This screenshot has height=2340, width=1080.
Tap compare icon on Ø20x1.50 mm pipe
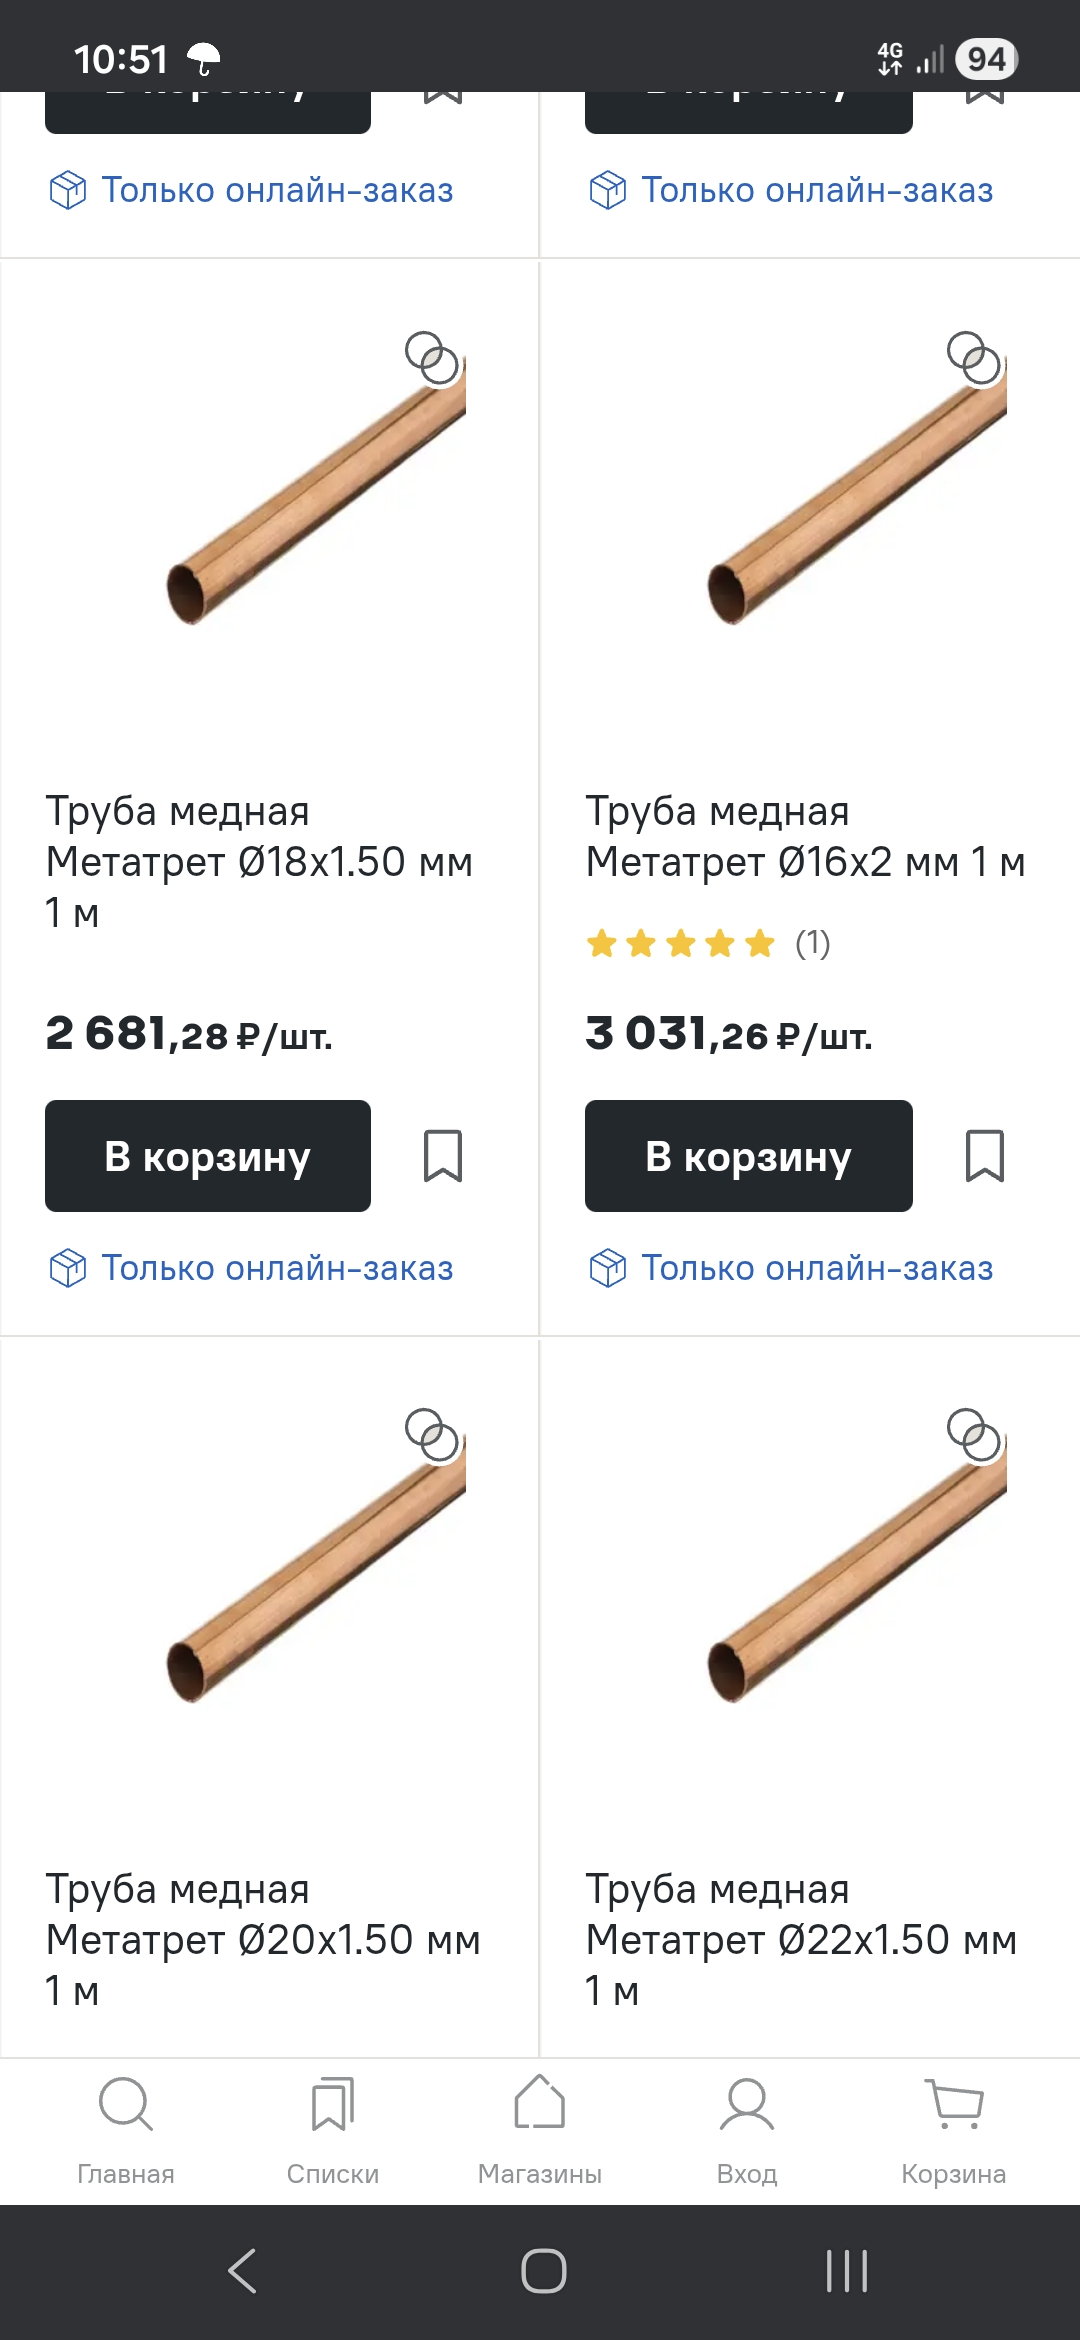tap(432, 1436)
